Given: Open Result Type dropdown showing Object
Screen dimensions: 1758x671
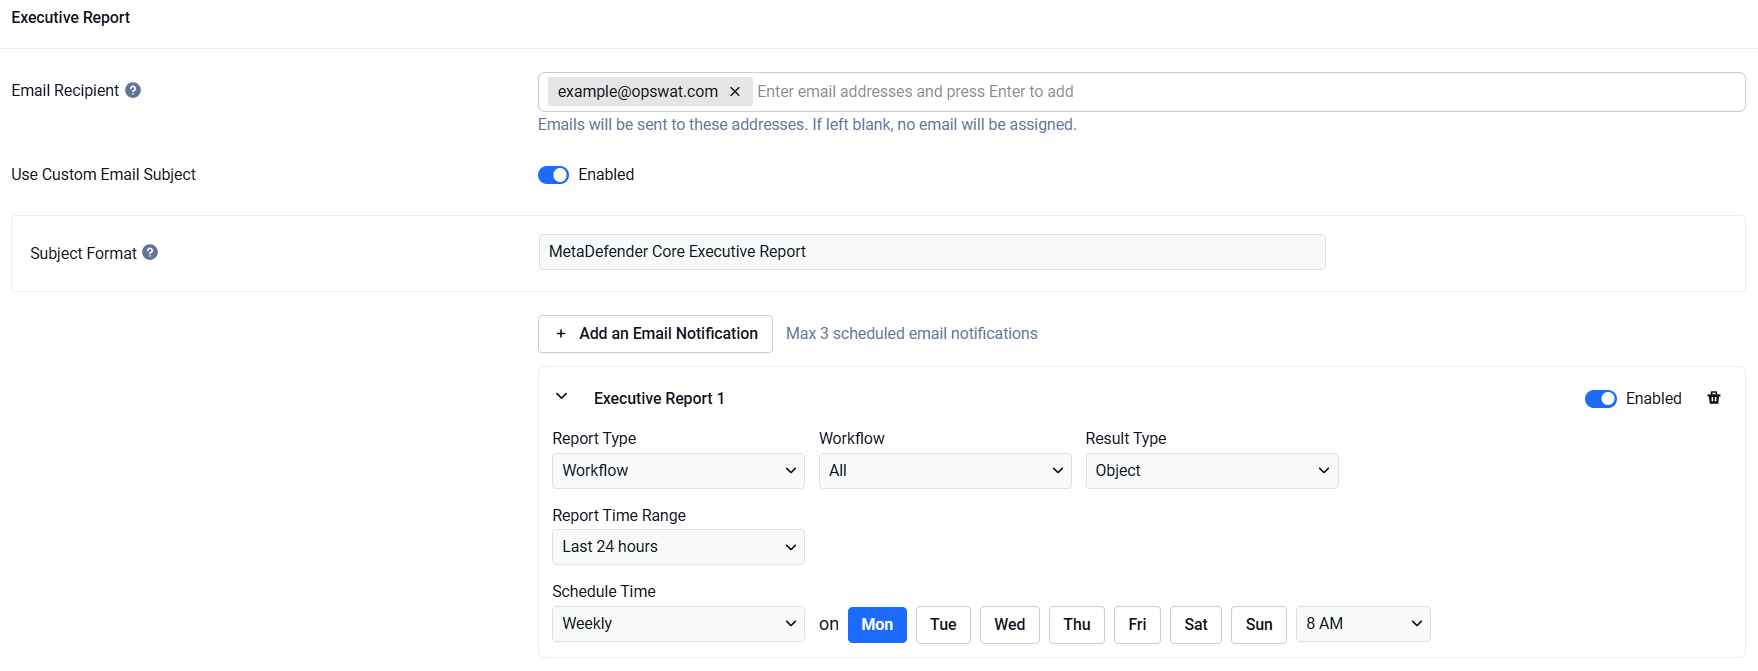Looking at the screenshot, I should tap(1212, 471).
